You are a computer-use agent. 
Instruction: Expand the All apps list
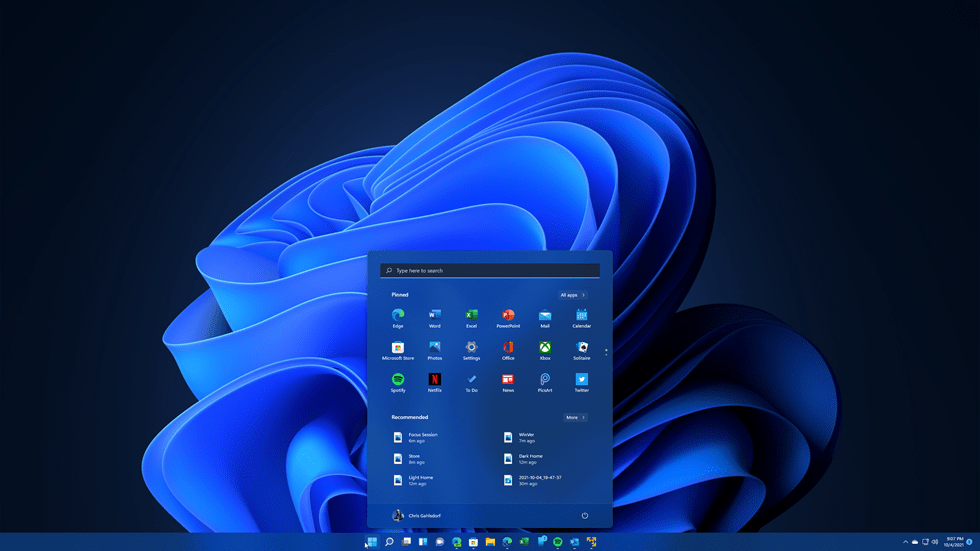pos(572,295)
